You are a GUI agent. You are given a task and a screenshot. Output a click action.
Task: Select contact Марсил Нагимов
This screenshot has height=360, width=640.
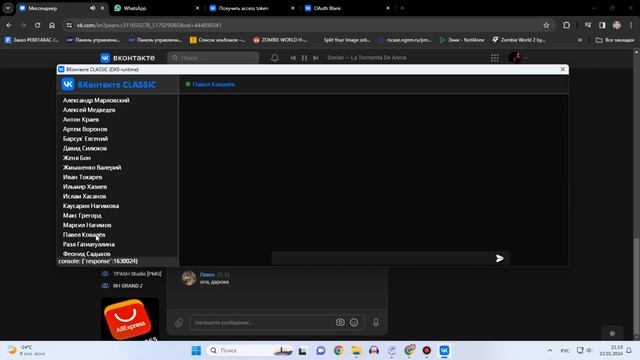87,225
